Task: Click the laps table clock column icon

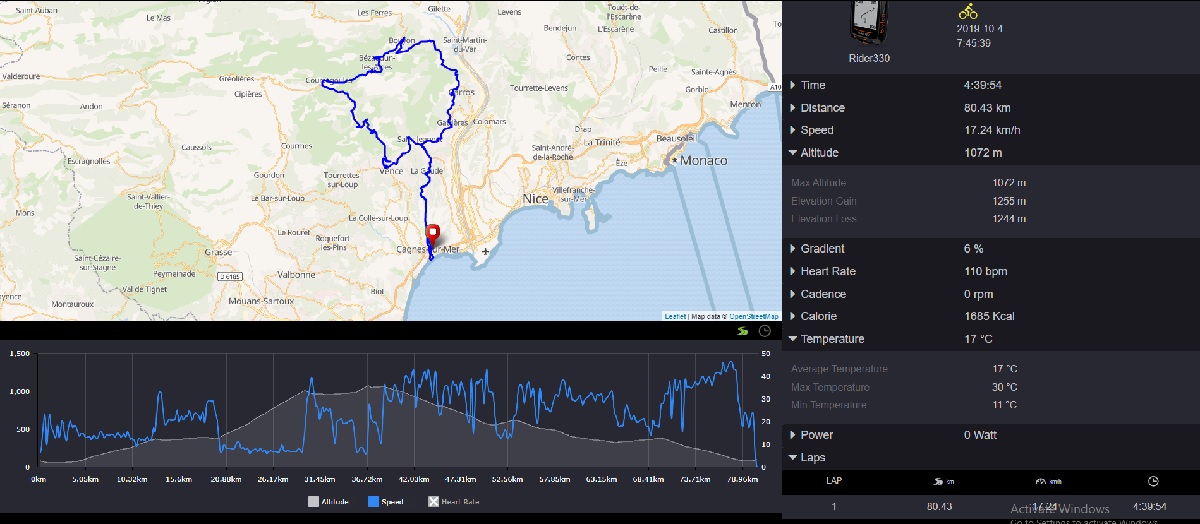Action: (x=1151, y=480)
